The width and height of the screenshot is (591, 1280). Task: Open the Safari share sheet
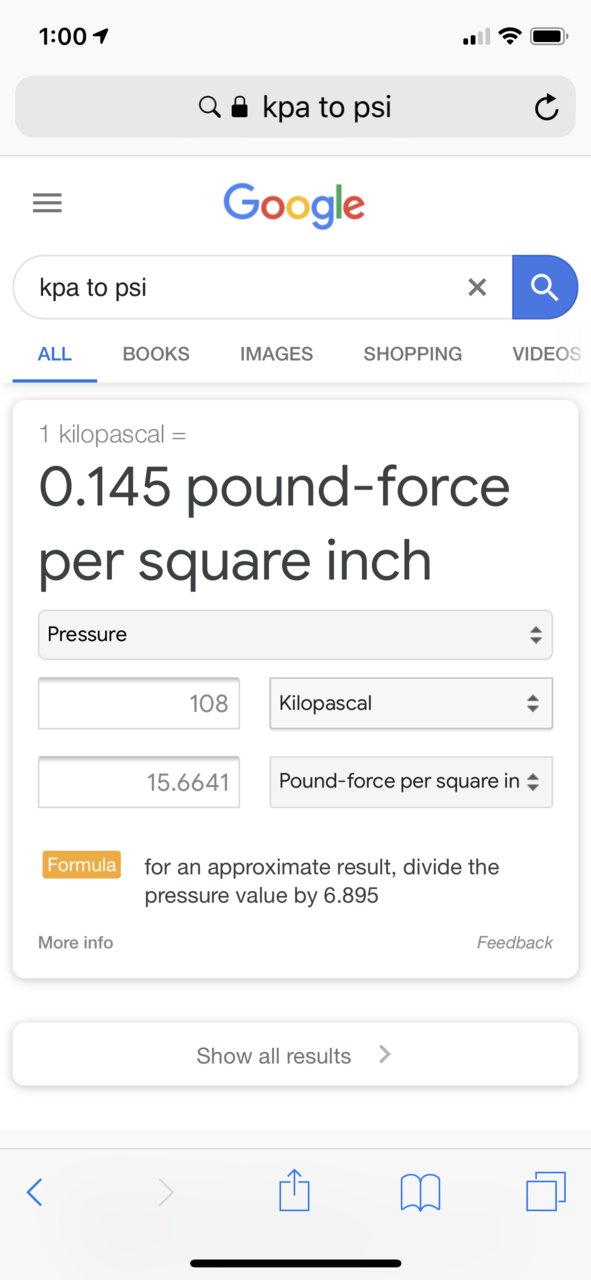[294, 1190]
